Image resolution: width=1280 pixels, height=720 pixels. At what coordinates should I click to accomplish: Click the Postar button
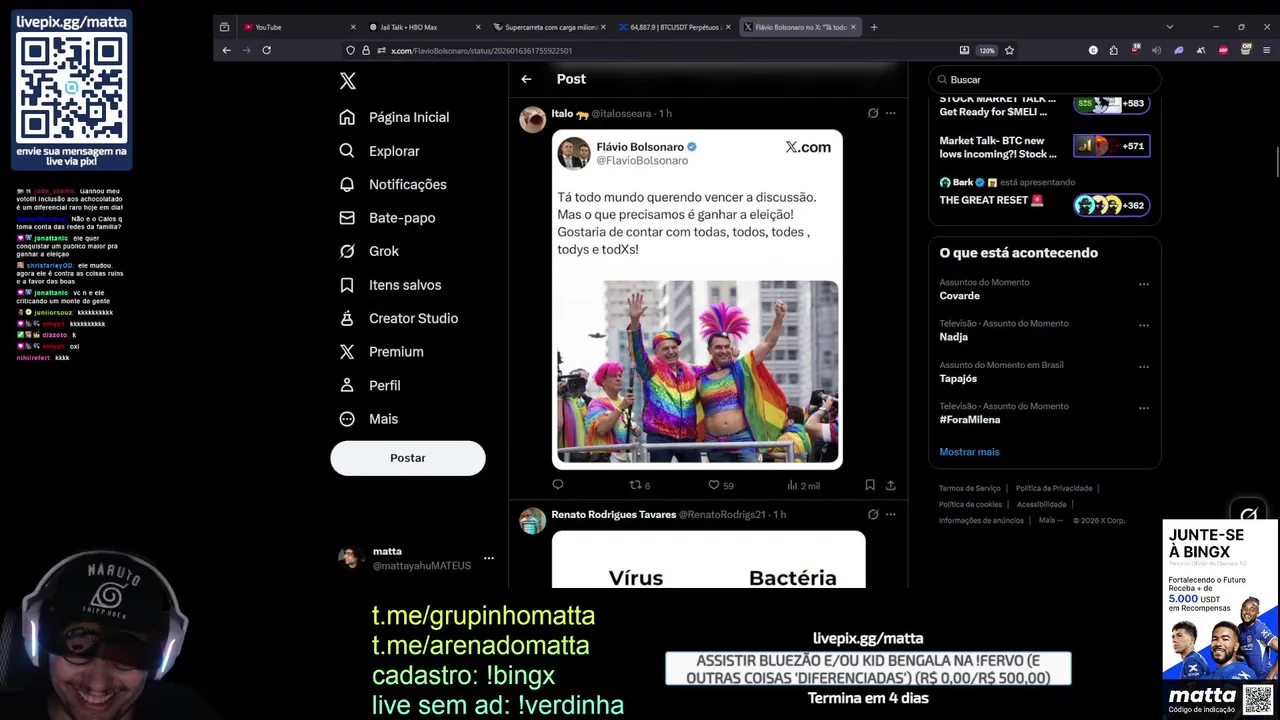408,458
